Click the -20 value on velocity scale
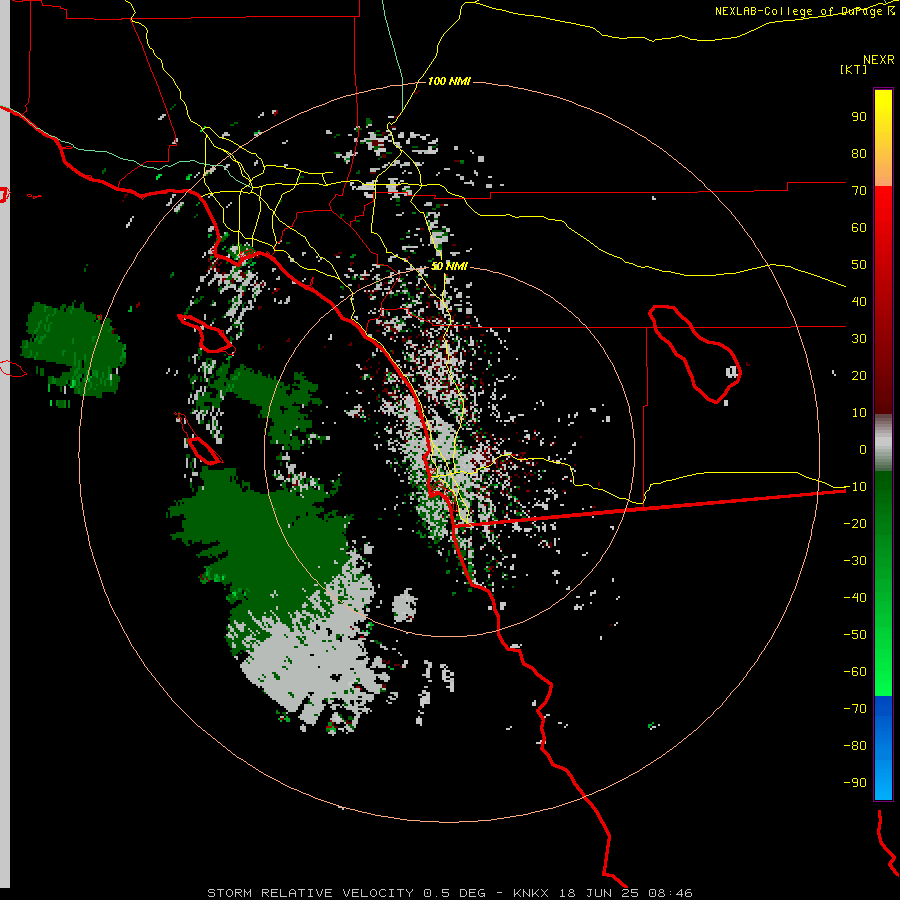This screenshot has height=900, width=900. pos(855,523)
